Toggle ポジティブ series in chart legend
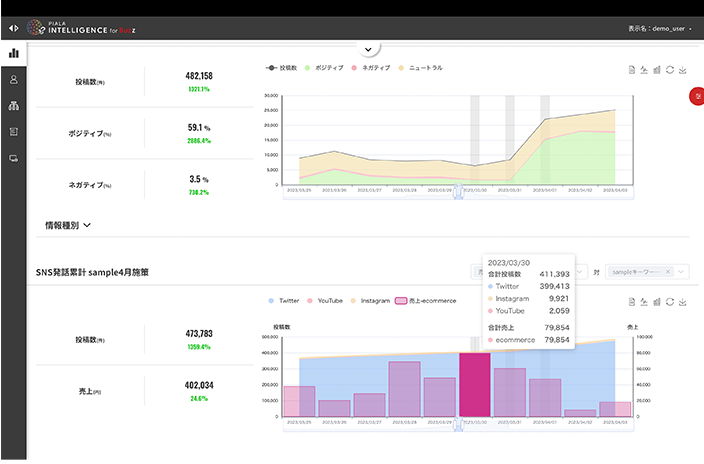The width and height of the screenshot is (704, 464). click(x=325, y=68)
